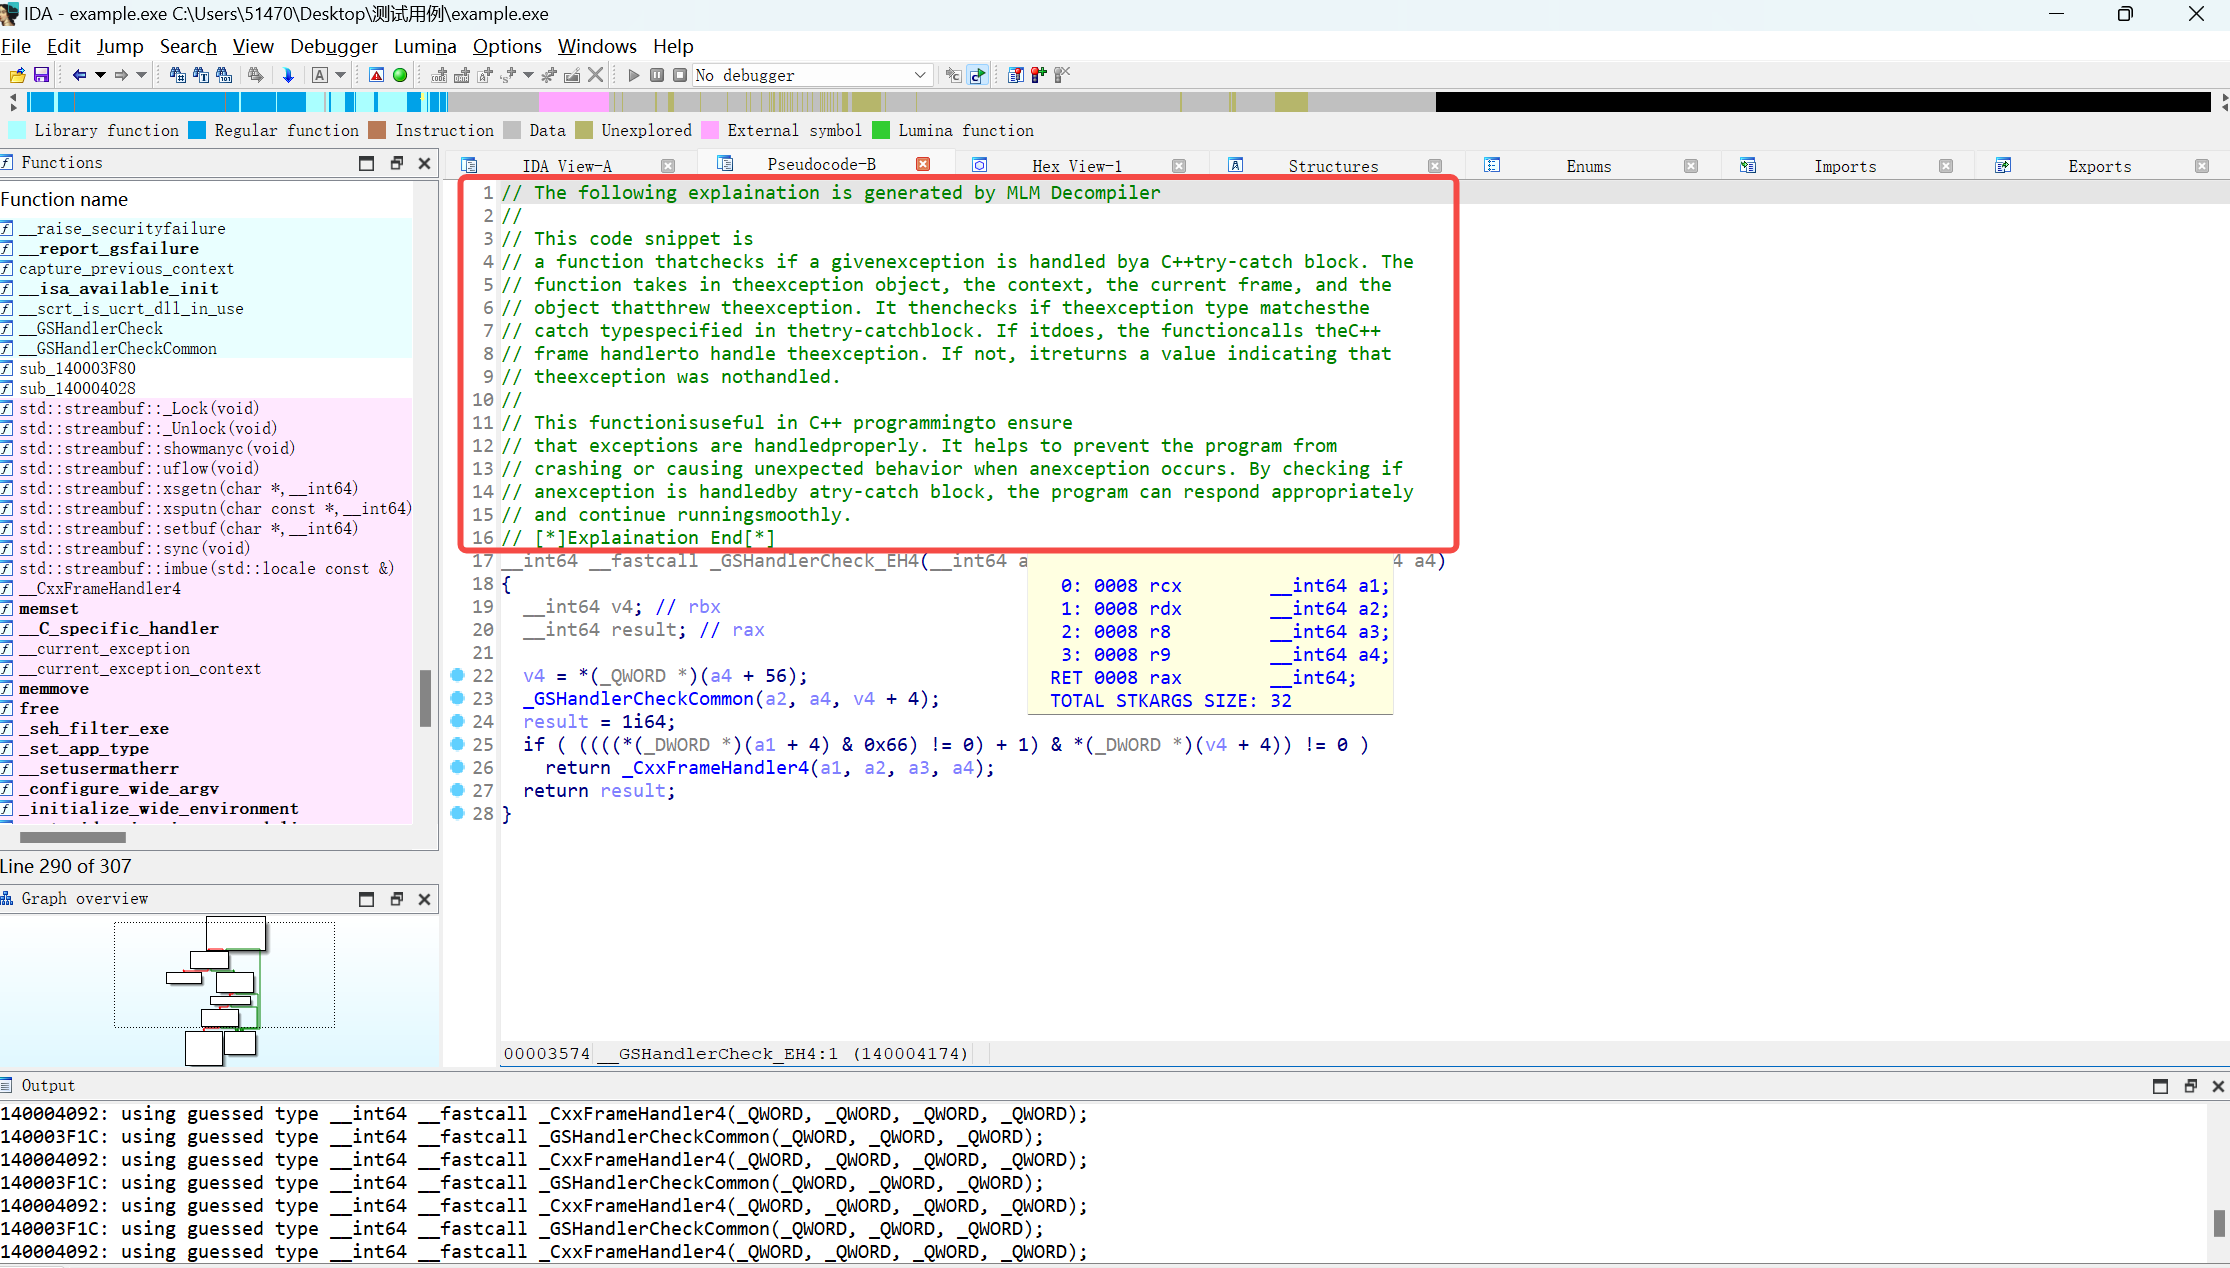Switch to the Hex View-1 tab
Screen dimensions: 2230x1268
1077,166
